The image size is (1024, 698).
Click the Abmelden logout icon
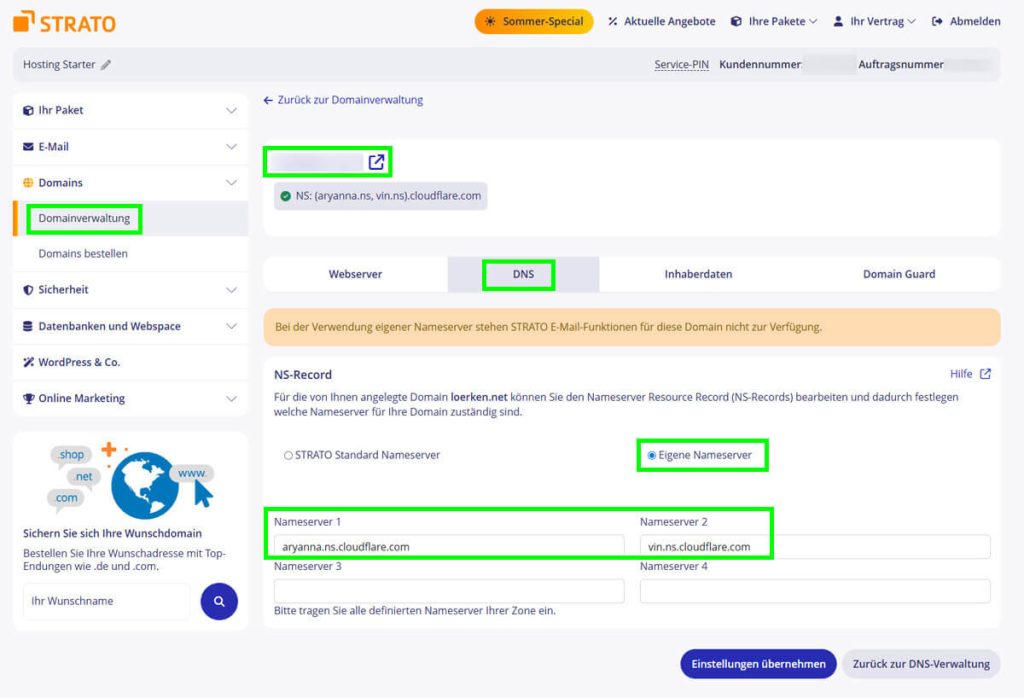(x=936, y=22)
